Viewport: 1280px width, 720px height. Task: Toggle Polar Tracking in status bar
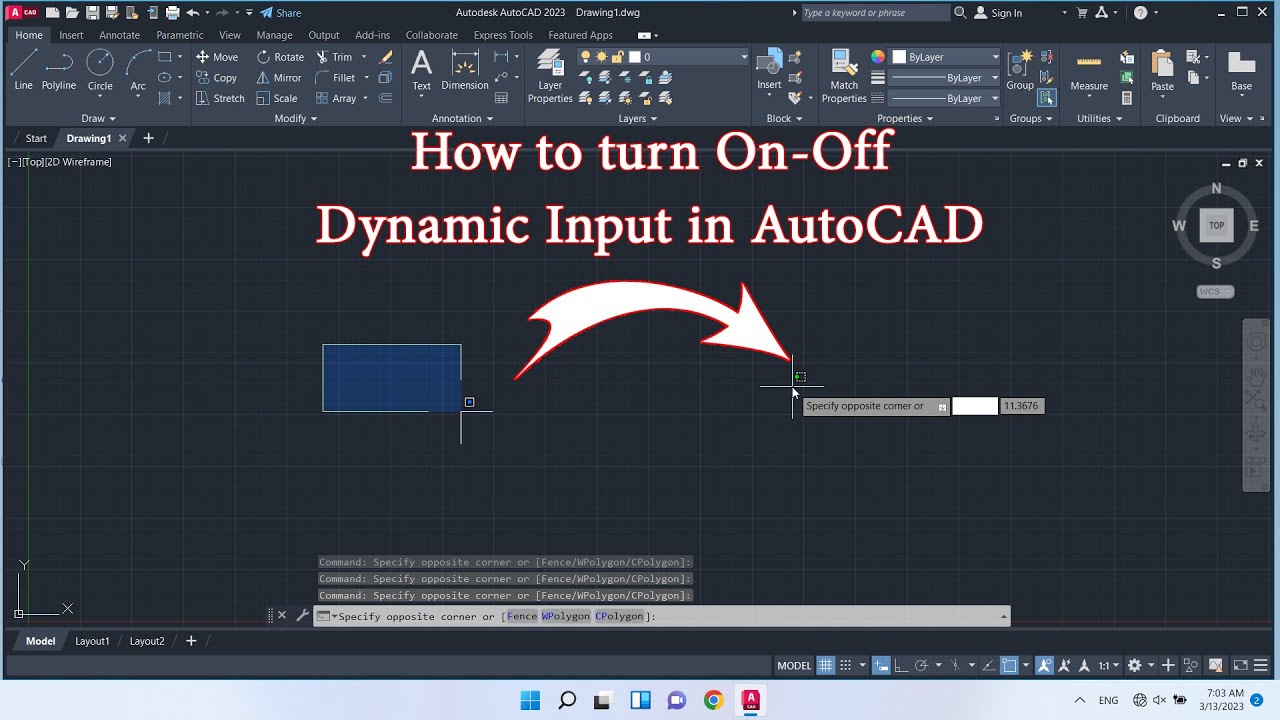pos(921,665)
